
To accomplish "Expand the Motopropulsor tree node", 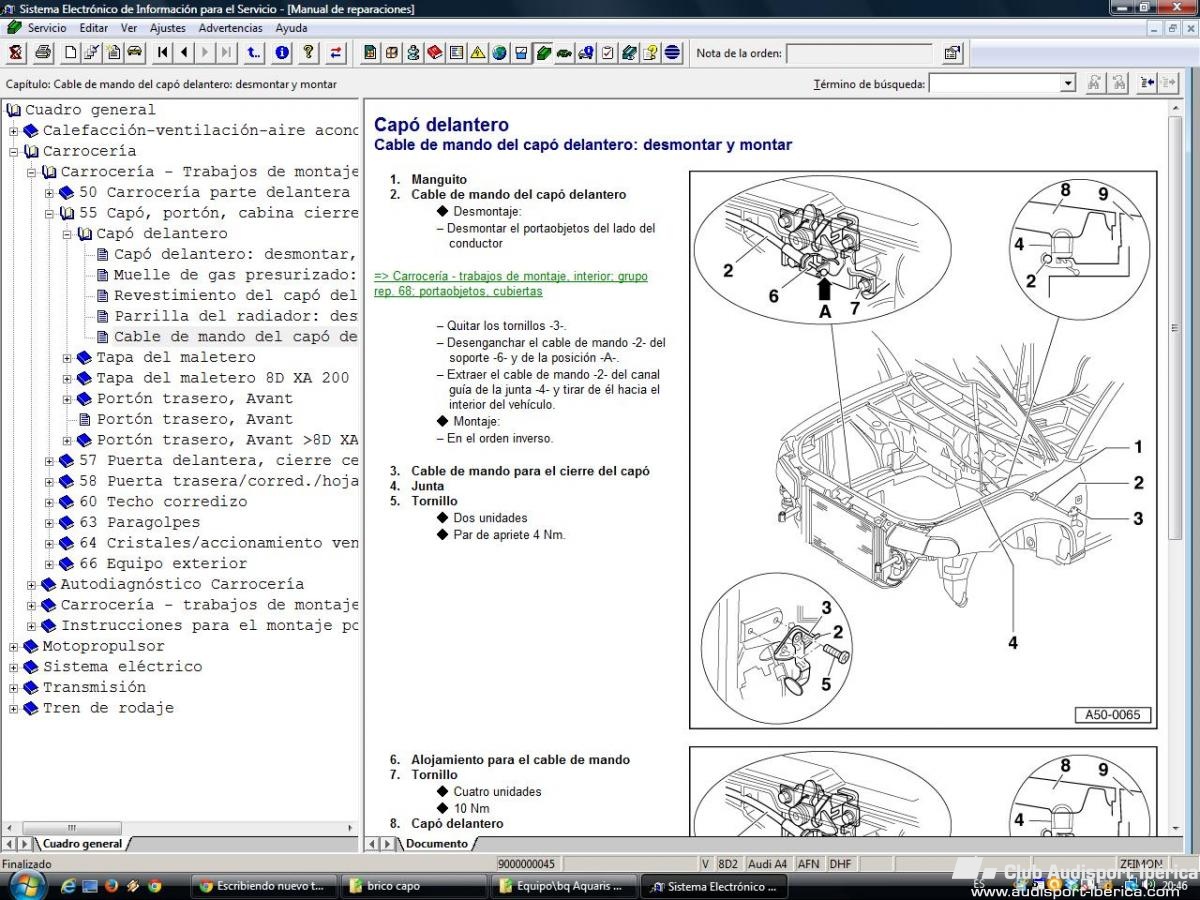I will click(14, 647).
